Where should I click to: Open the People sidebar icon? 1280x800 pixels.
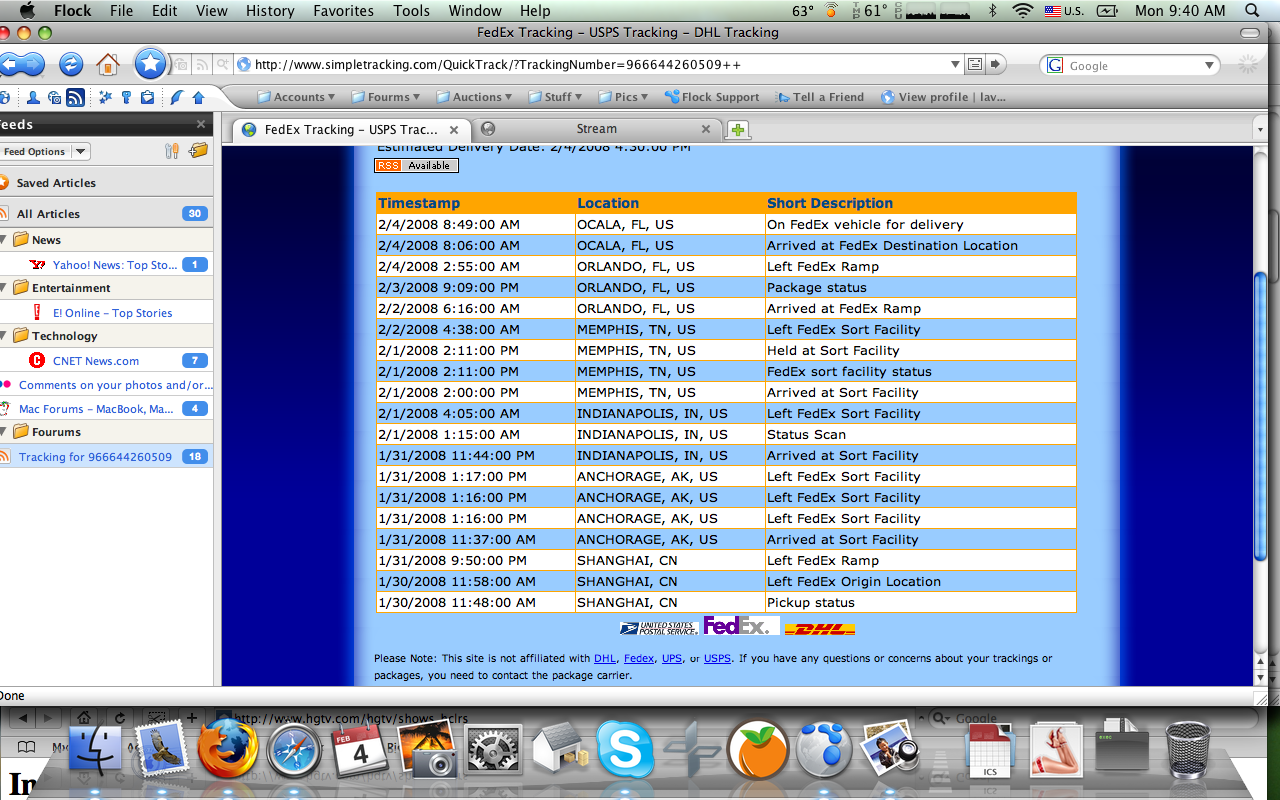[33, 97]
